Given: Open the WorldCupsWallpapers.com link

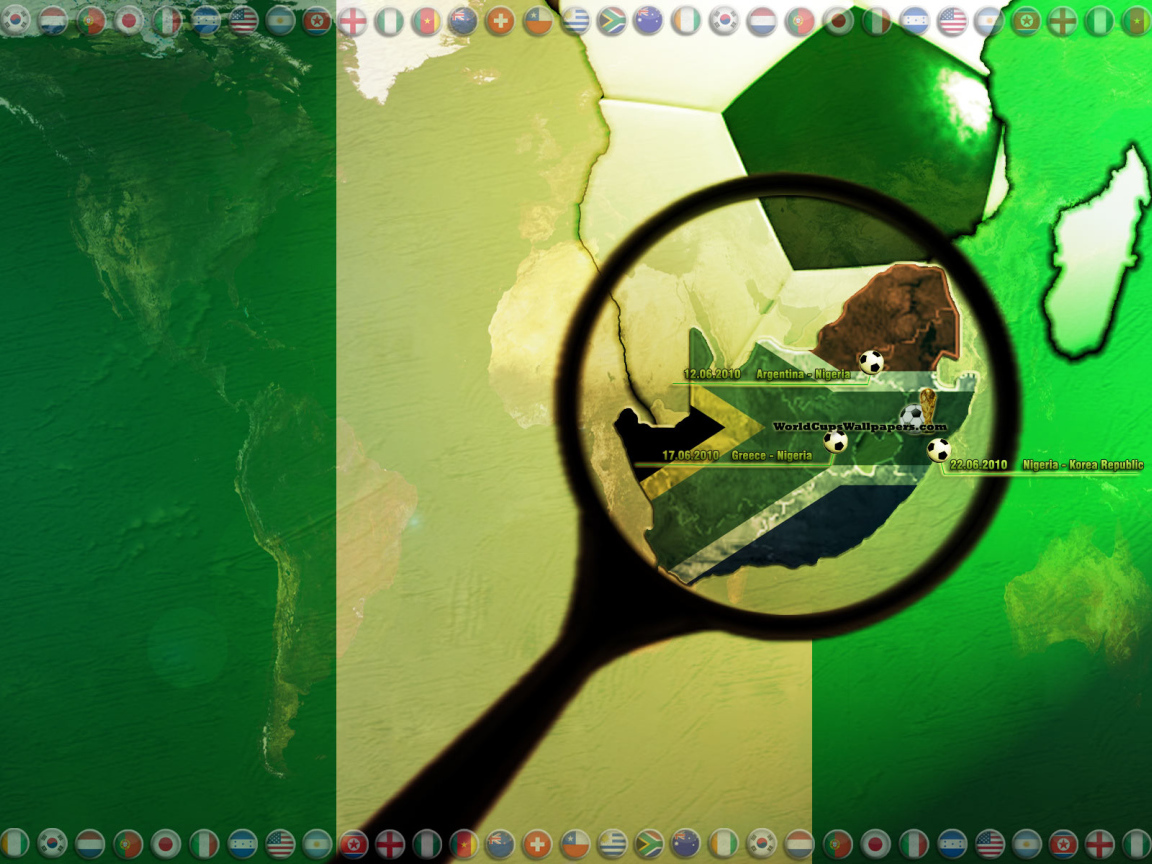Looking at the screenshot, I should [858, 427].
